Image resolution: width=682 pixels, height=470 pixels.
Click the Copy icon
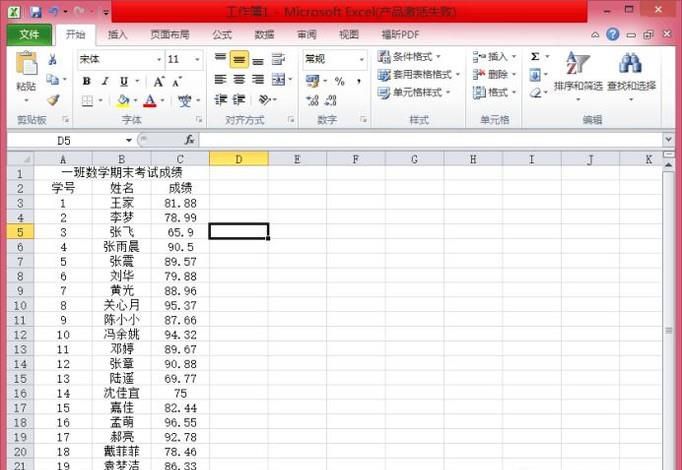[x=53, y=79]
